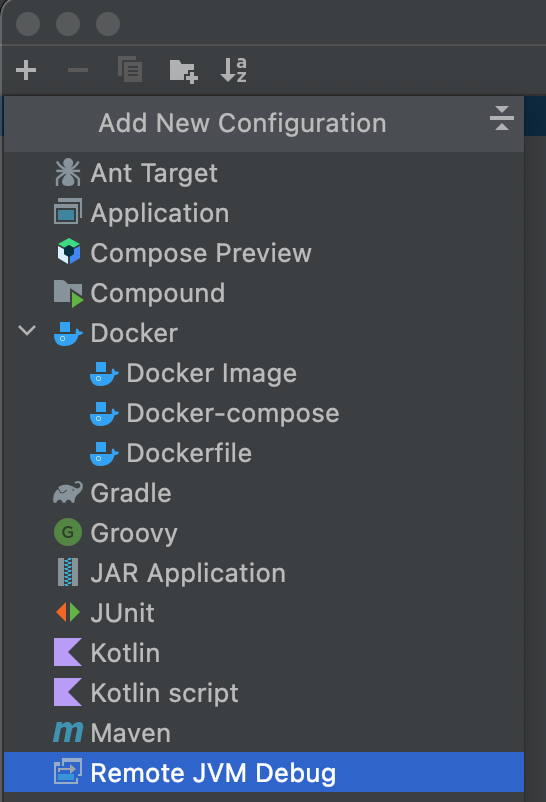
Task: Select Compose Preview from the list
Action: pyautogui.click(x=201, y=253)
